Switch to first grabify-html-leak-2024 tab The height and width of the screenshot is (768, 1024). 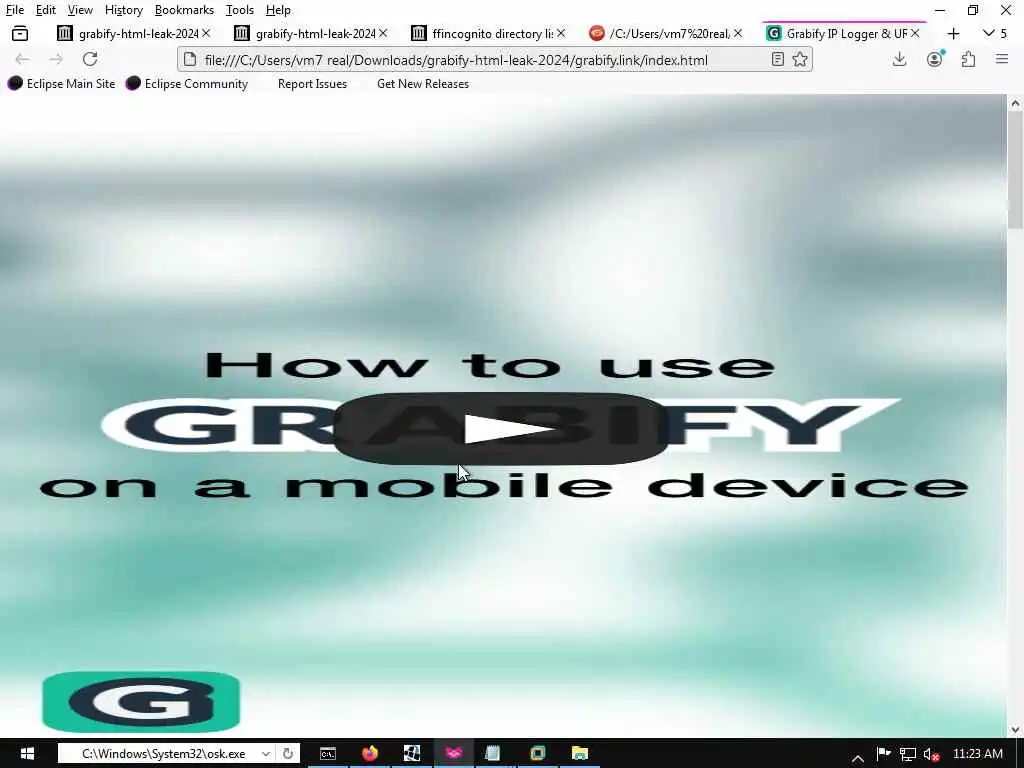pos(134,33)
